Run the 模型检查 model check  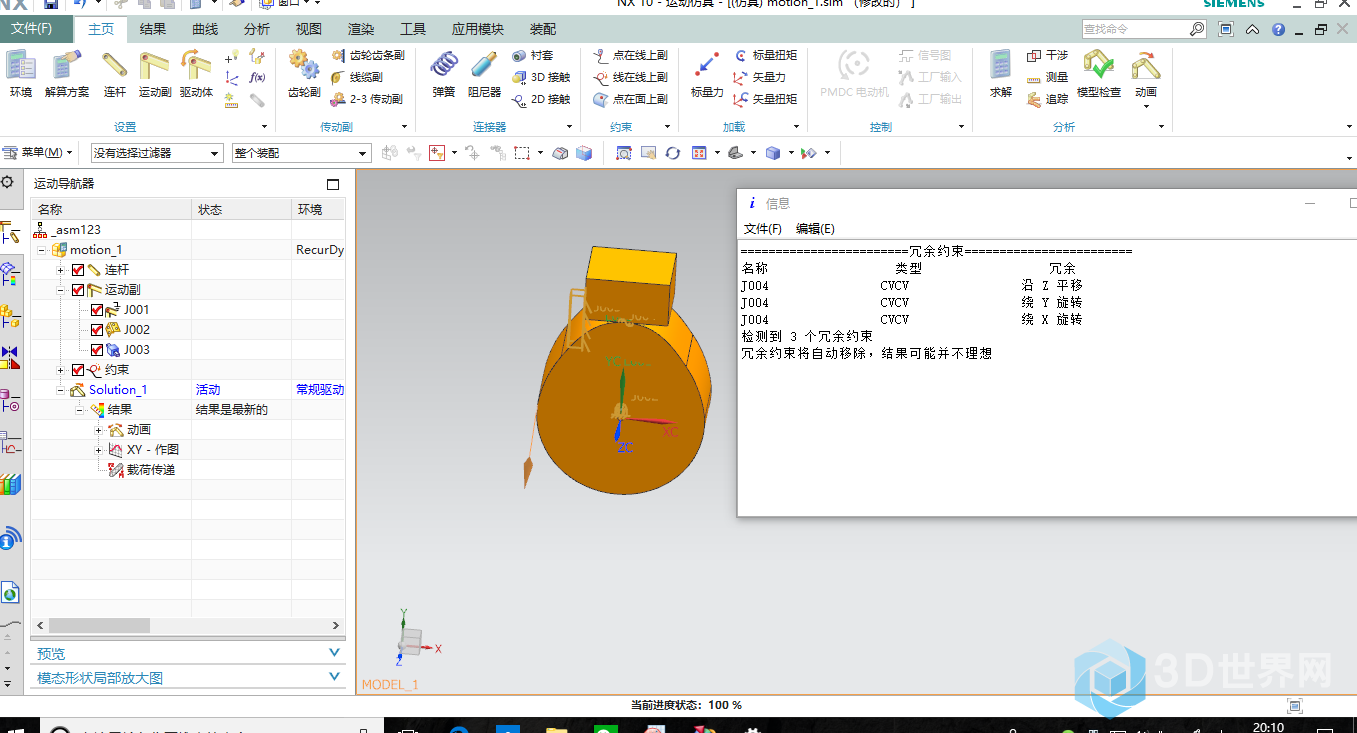click(1099, 74)
